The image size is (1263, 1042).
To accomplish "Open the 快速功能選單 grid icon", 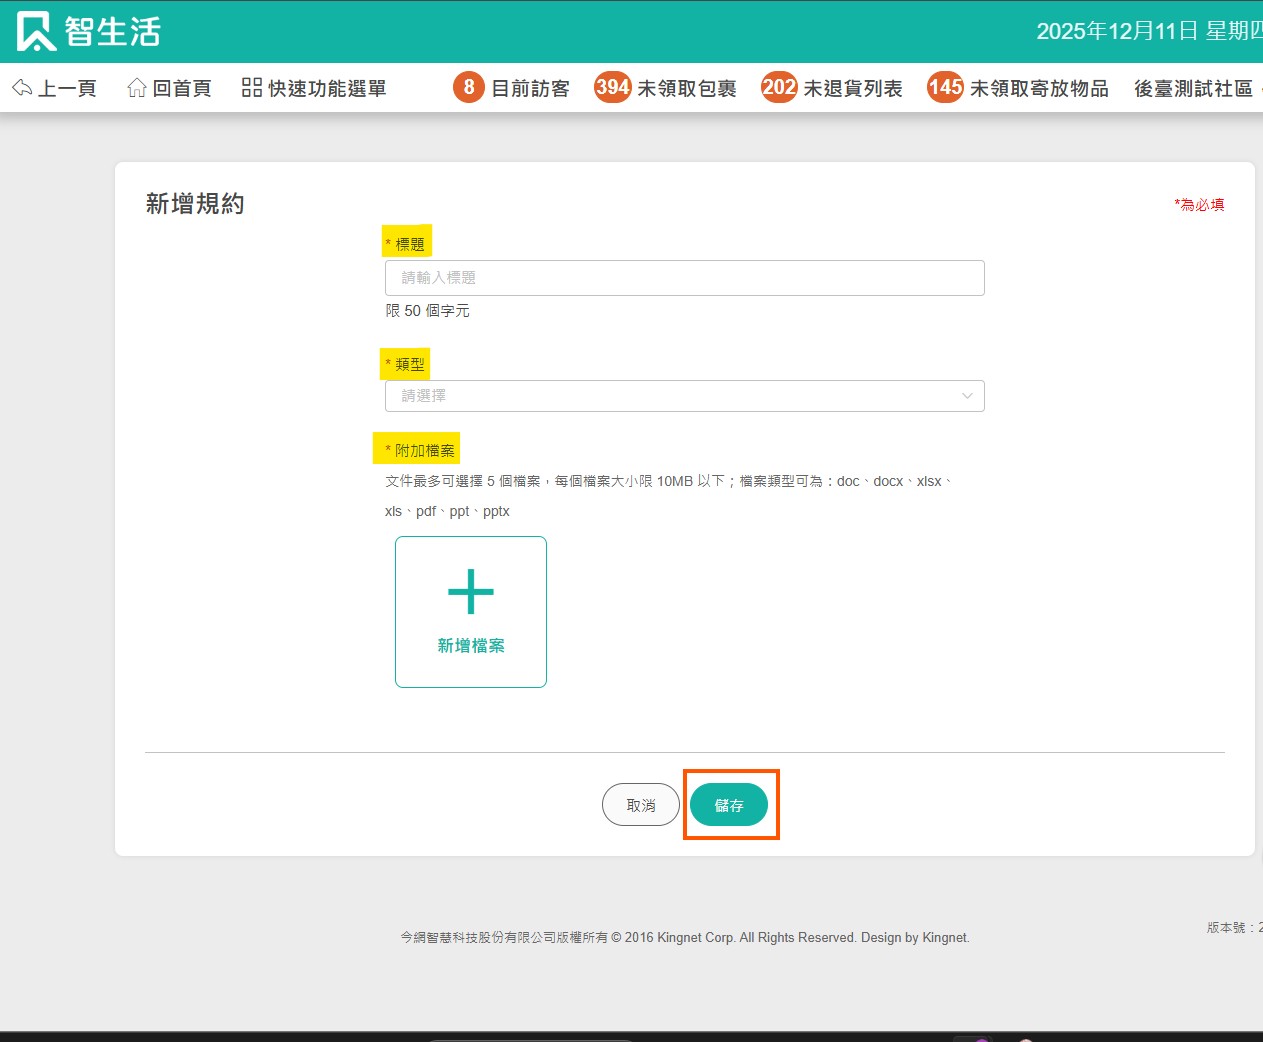I will coord(252,88).
